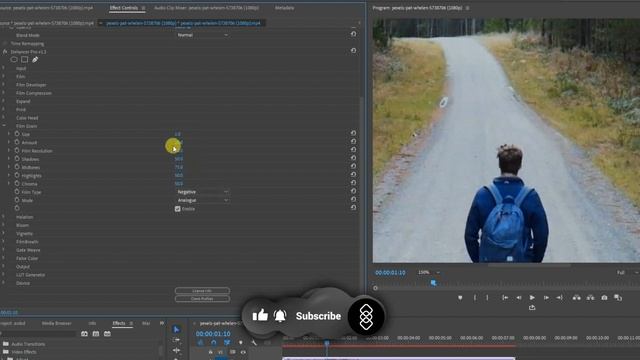Go to the Out point

click(x=560, y=298)
